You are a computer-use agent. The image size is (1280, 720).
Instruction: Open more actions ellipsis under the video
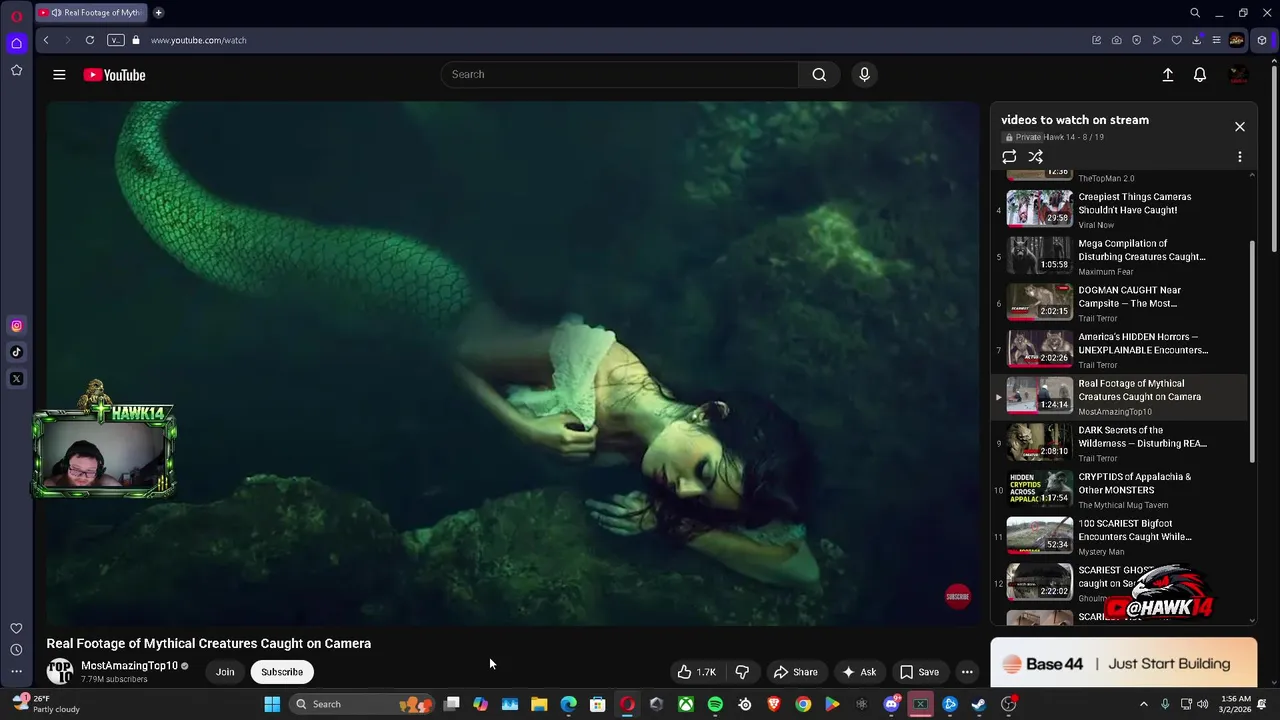(x=967, y=672)
